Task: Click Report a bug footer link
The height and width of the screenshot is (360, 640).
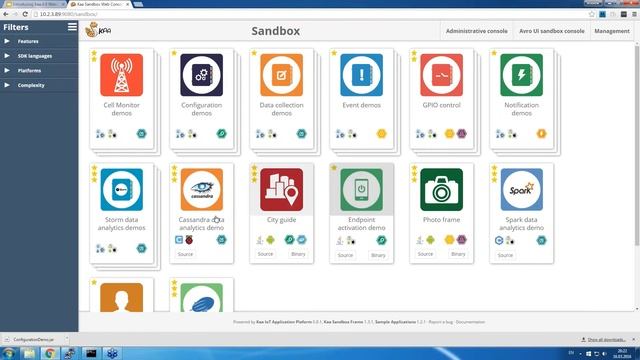Action: 440,322
